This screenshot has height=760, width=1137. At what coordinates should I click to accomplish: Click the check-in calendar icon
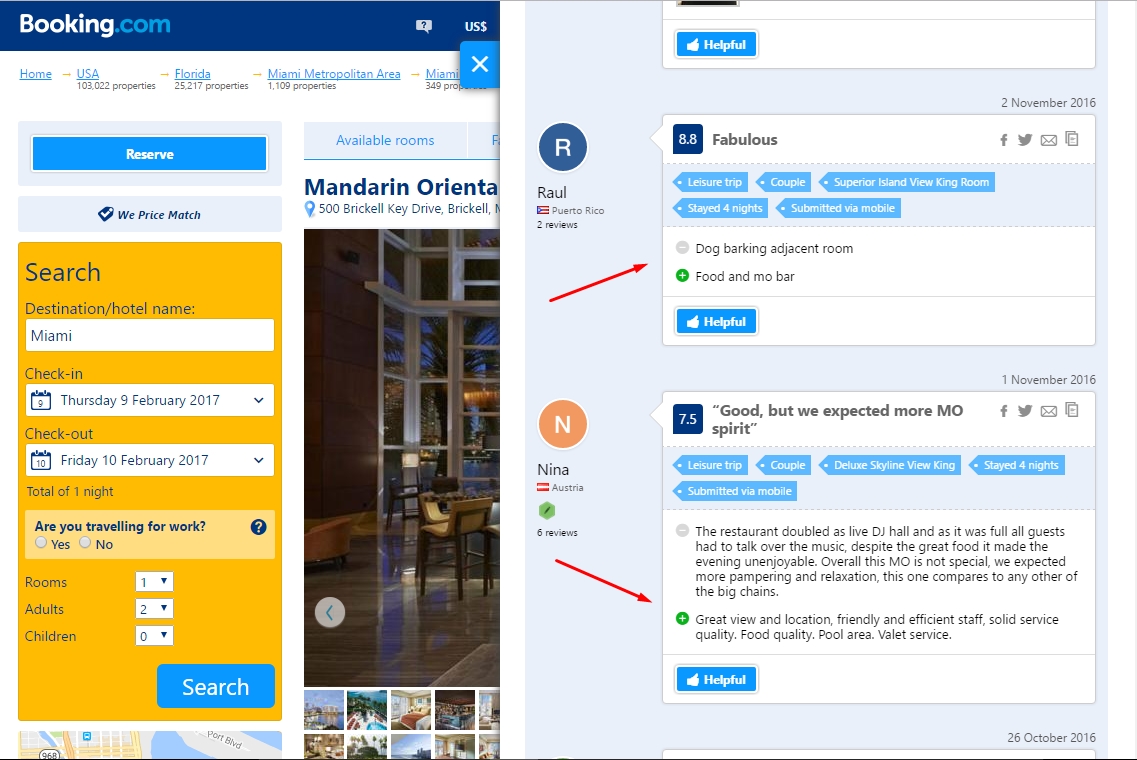pyautogui.click(x=41, y=400)
